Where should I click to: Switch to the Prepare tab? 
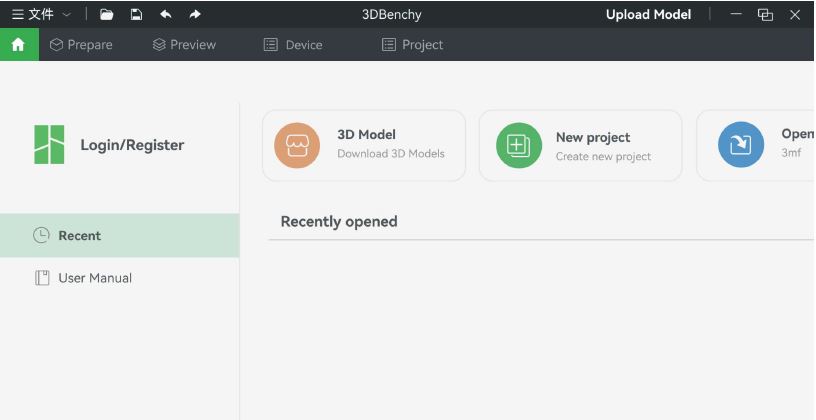(x=81, y=44)
